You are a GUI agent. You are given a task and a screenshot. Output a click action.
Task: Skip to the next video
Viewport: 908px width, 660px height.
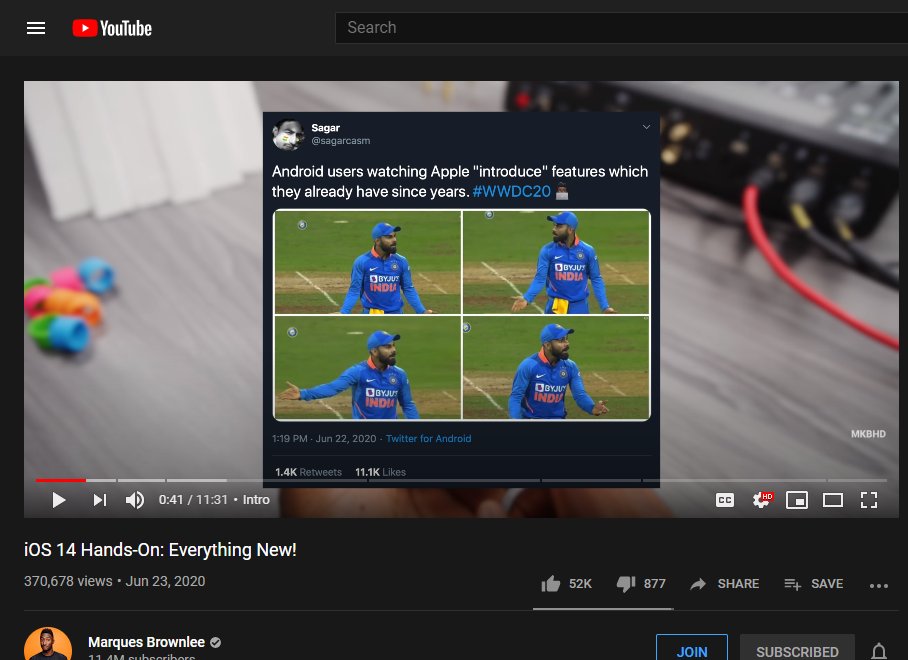100,500
